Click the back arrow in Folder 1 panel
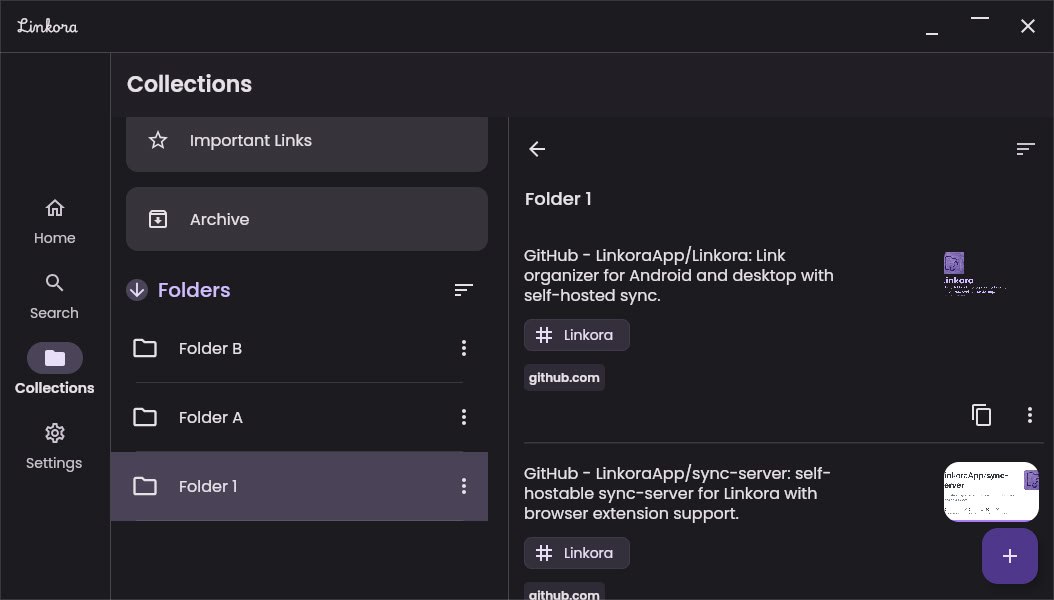 pos(537,149)
